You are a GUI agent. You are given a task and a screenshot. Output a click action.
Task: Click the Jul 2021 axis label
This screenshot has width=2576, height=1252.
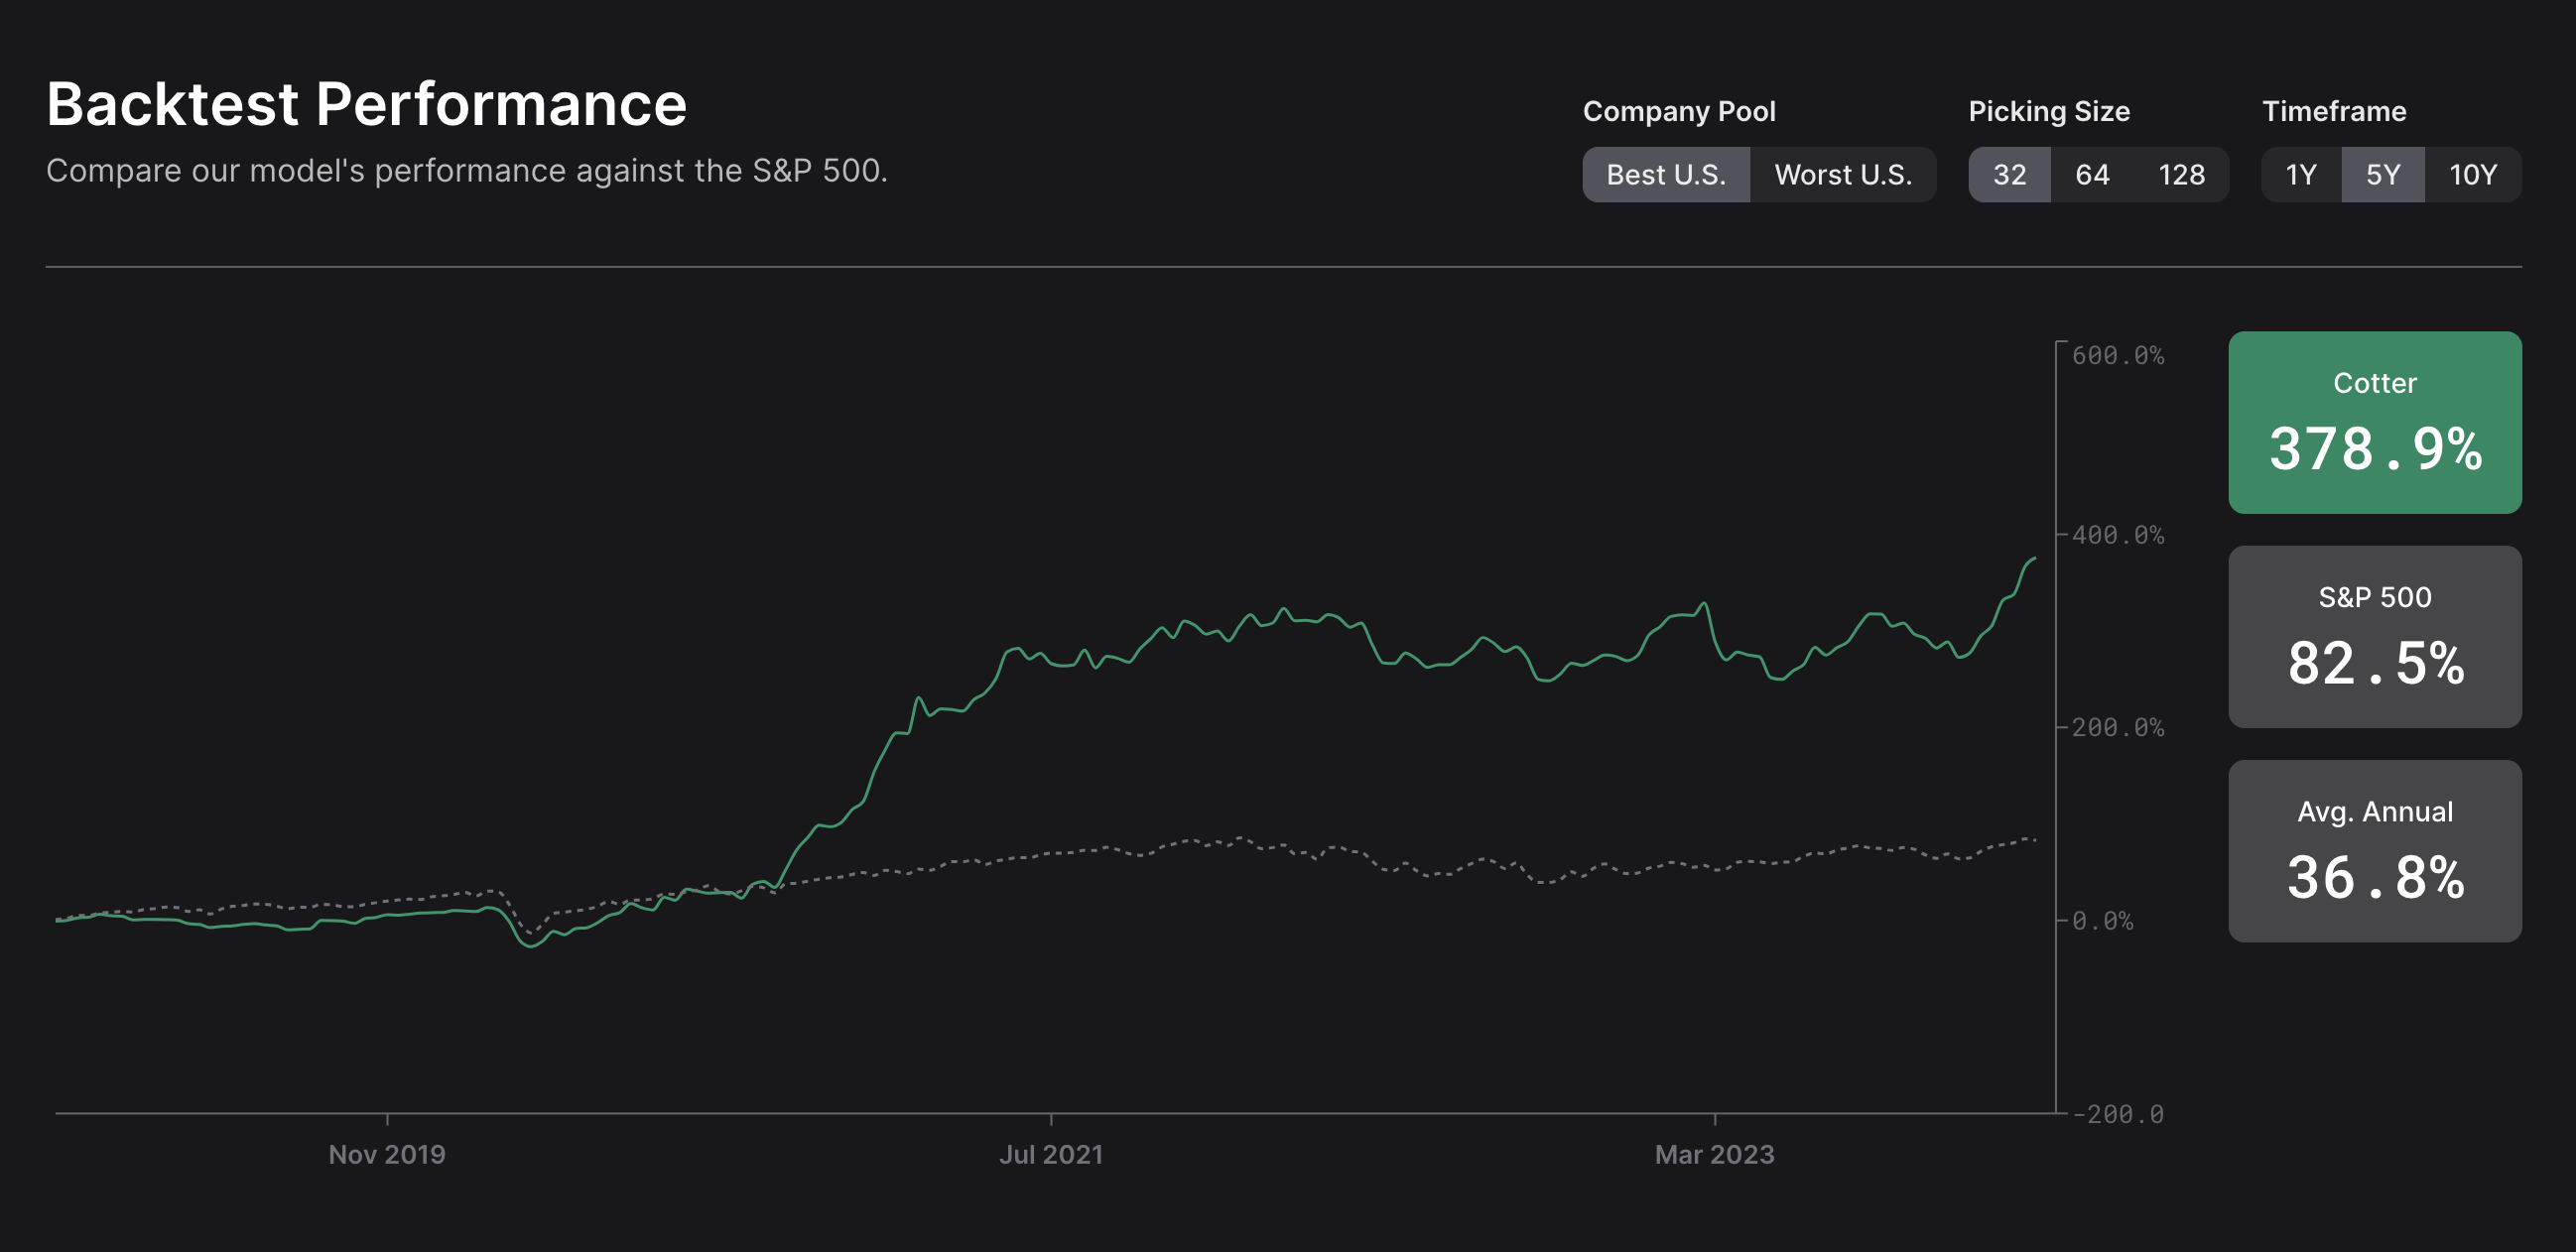click(x=1051, y=1154)
